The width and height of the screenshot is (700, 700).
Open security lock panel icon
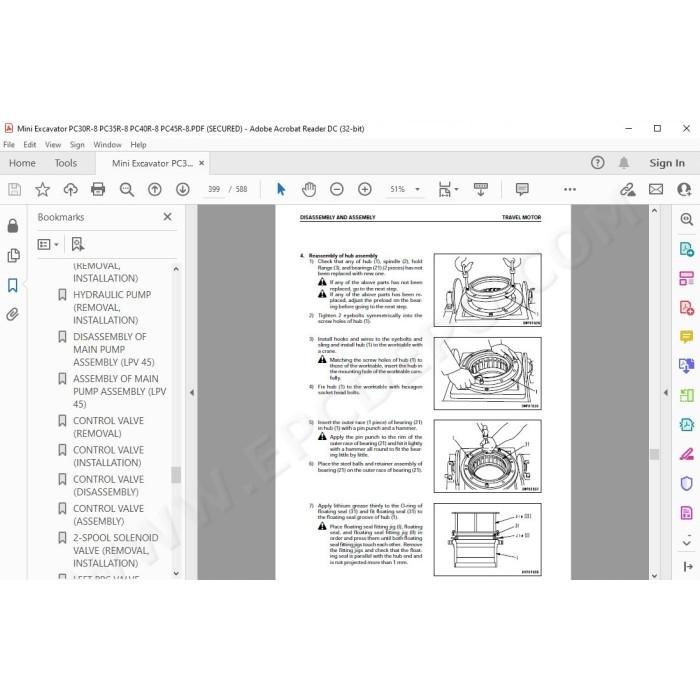(x=13, y=226)
